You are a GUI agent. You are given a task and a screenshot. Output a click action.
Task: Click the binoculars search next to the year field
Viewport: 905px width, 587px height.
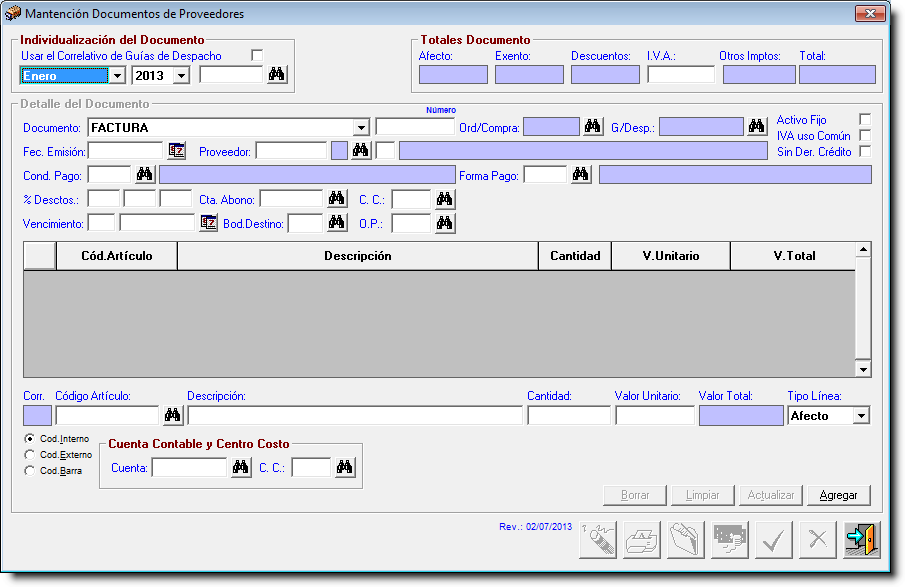point(277,74)
